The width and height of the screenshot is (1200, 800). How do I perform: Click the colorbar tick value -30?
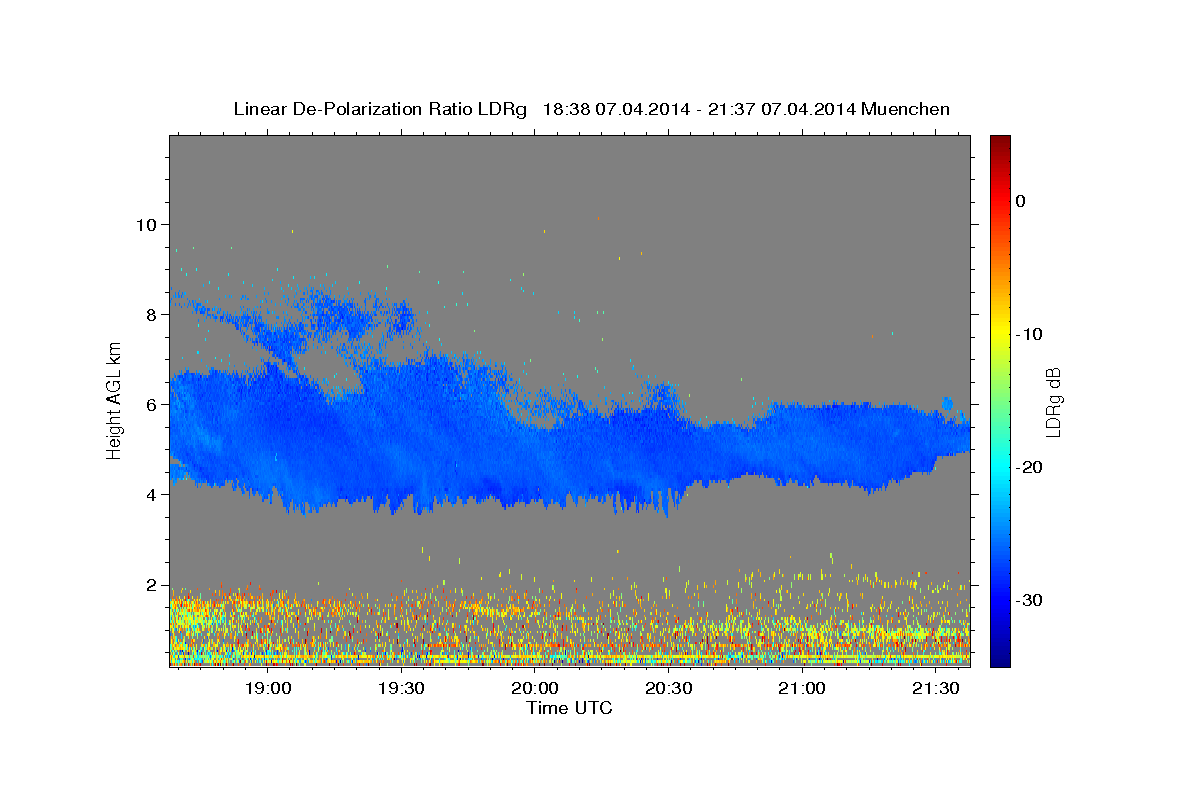(1029, 600)
